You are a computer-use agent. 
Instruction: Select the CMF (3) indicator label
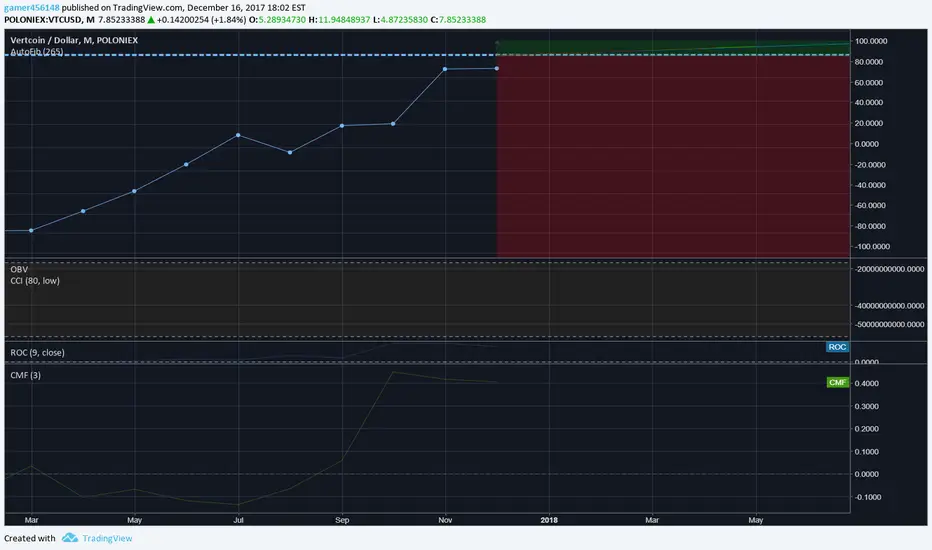(26, 375)
